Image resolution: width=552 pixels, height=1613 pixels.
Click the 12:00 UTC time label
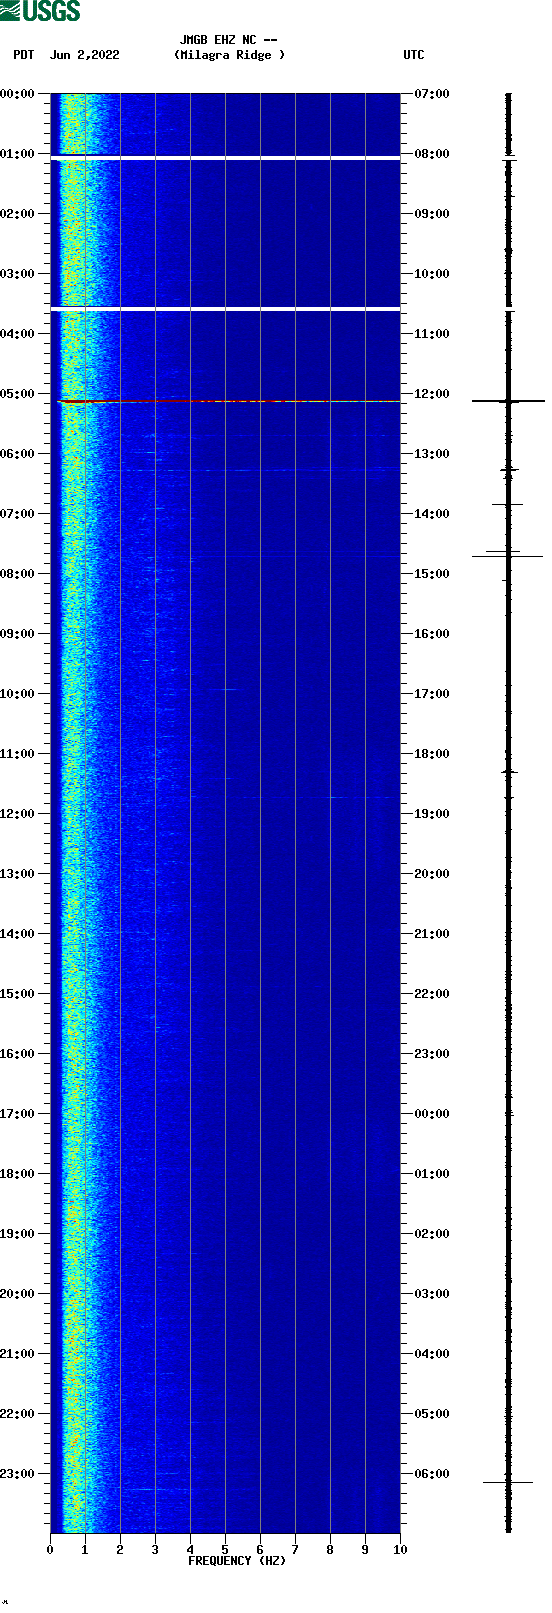pyautogui.click(x=432, y=394)
